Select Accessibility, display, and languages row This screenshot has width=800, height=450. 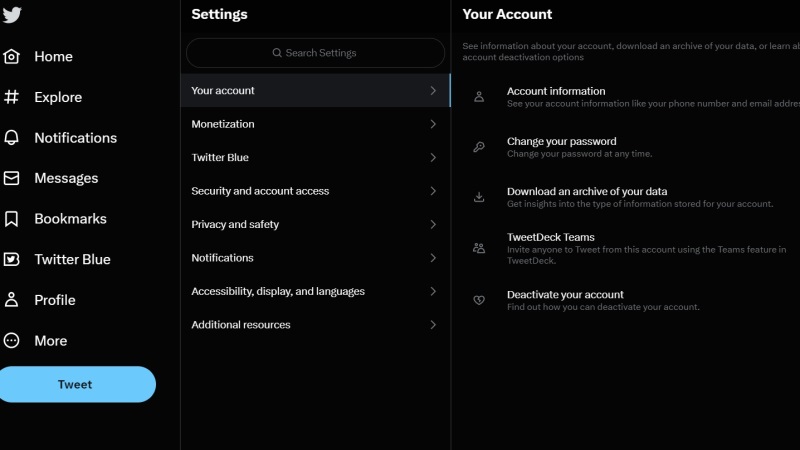(315, 291)
